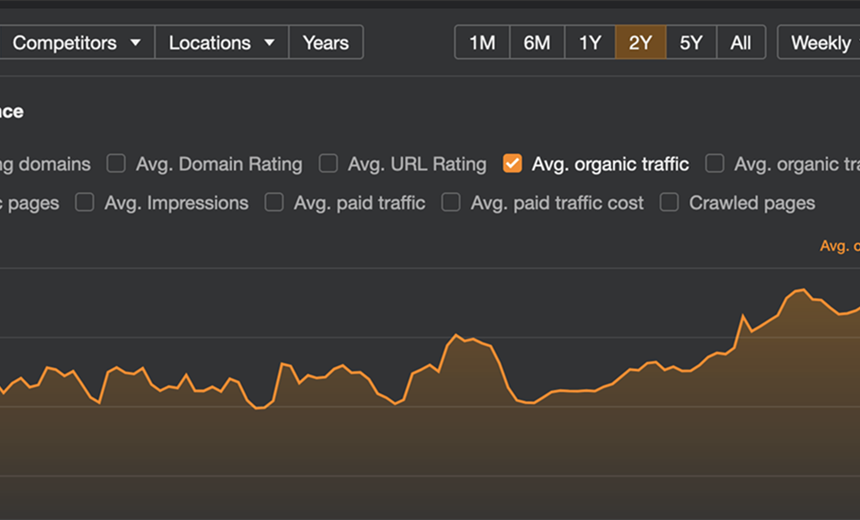Check the Crawled pages checkbox
This screenshot has height=520, width=860.
click(669, 202)
